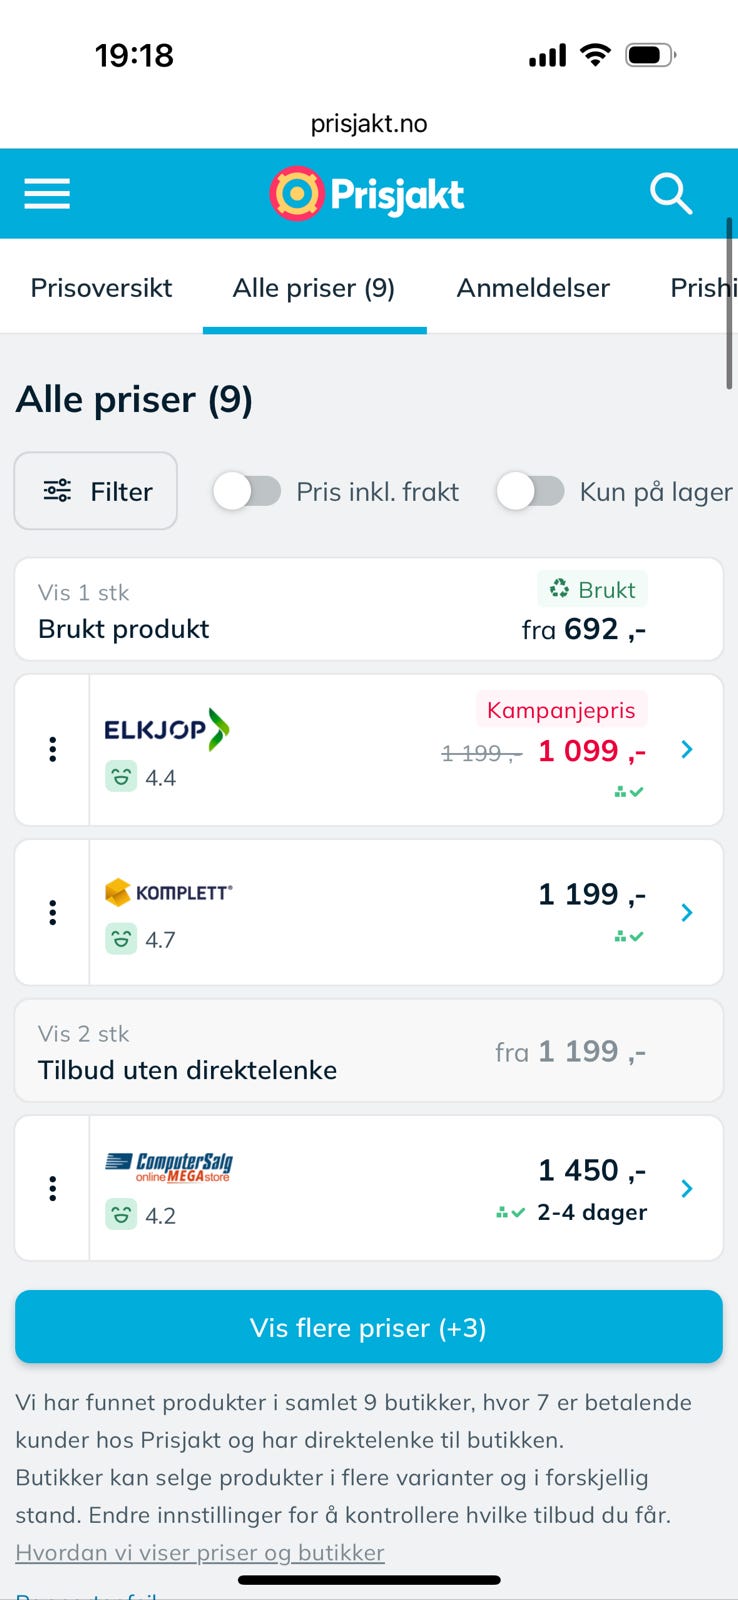Tap the prisjakt.no address bar
738x1600 pixels.
point(368,124)
